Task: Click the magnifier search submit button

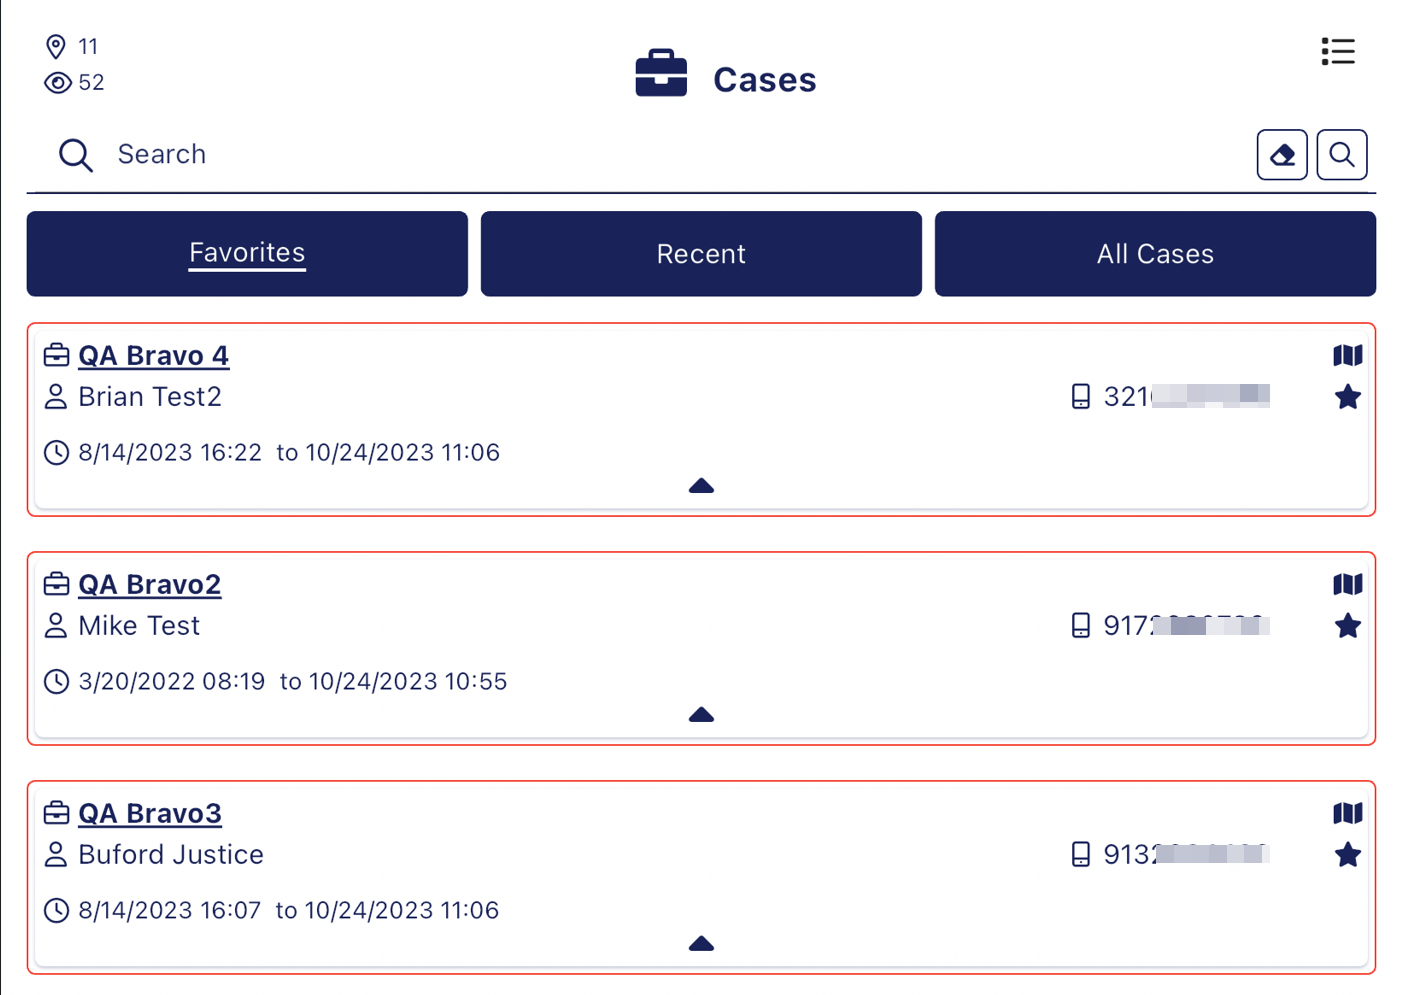Action: (x=1341, y=155)
